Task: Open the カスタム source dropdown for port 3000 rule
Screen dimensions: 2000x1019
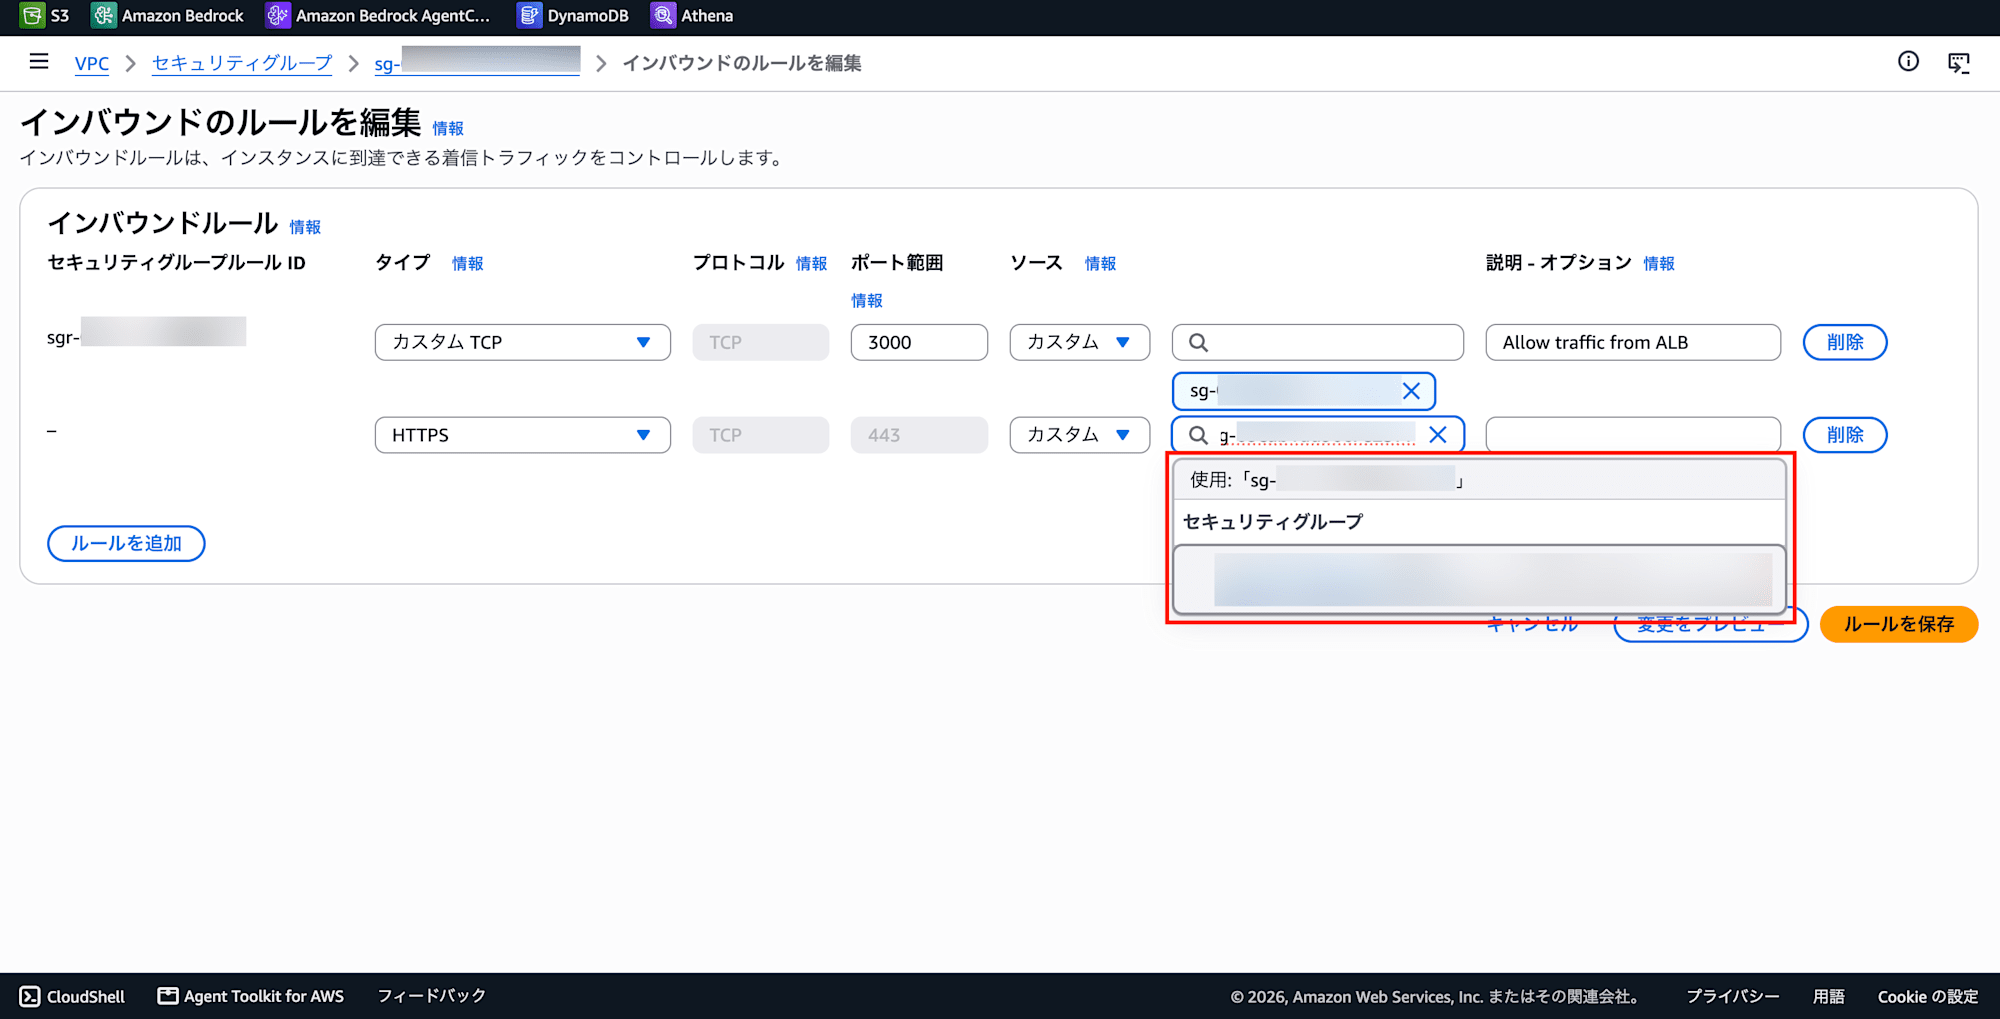Action: coord(1079,342)
